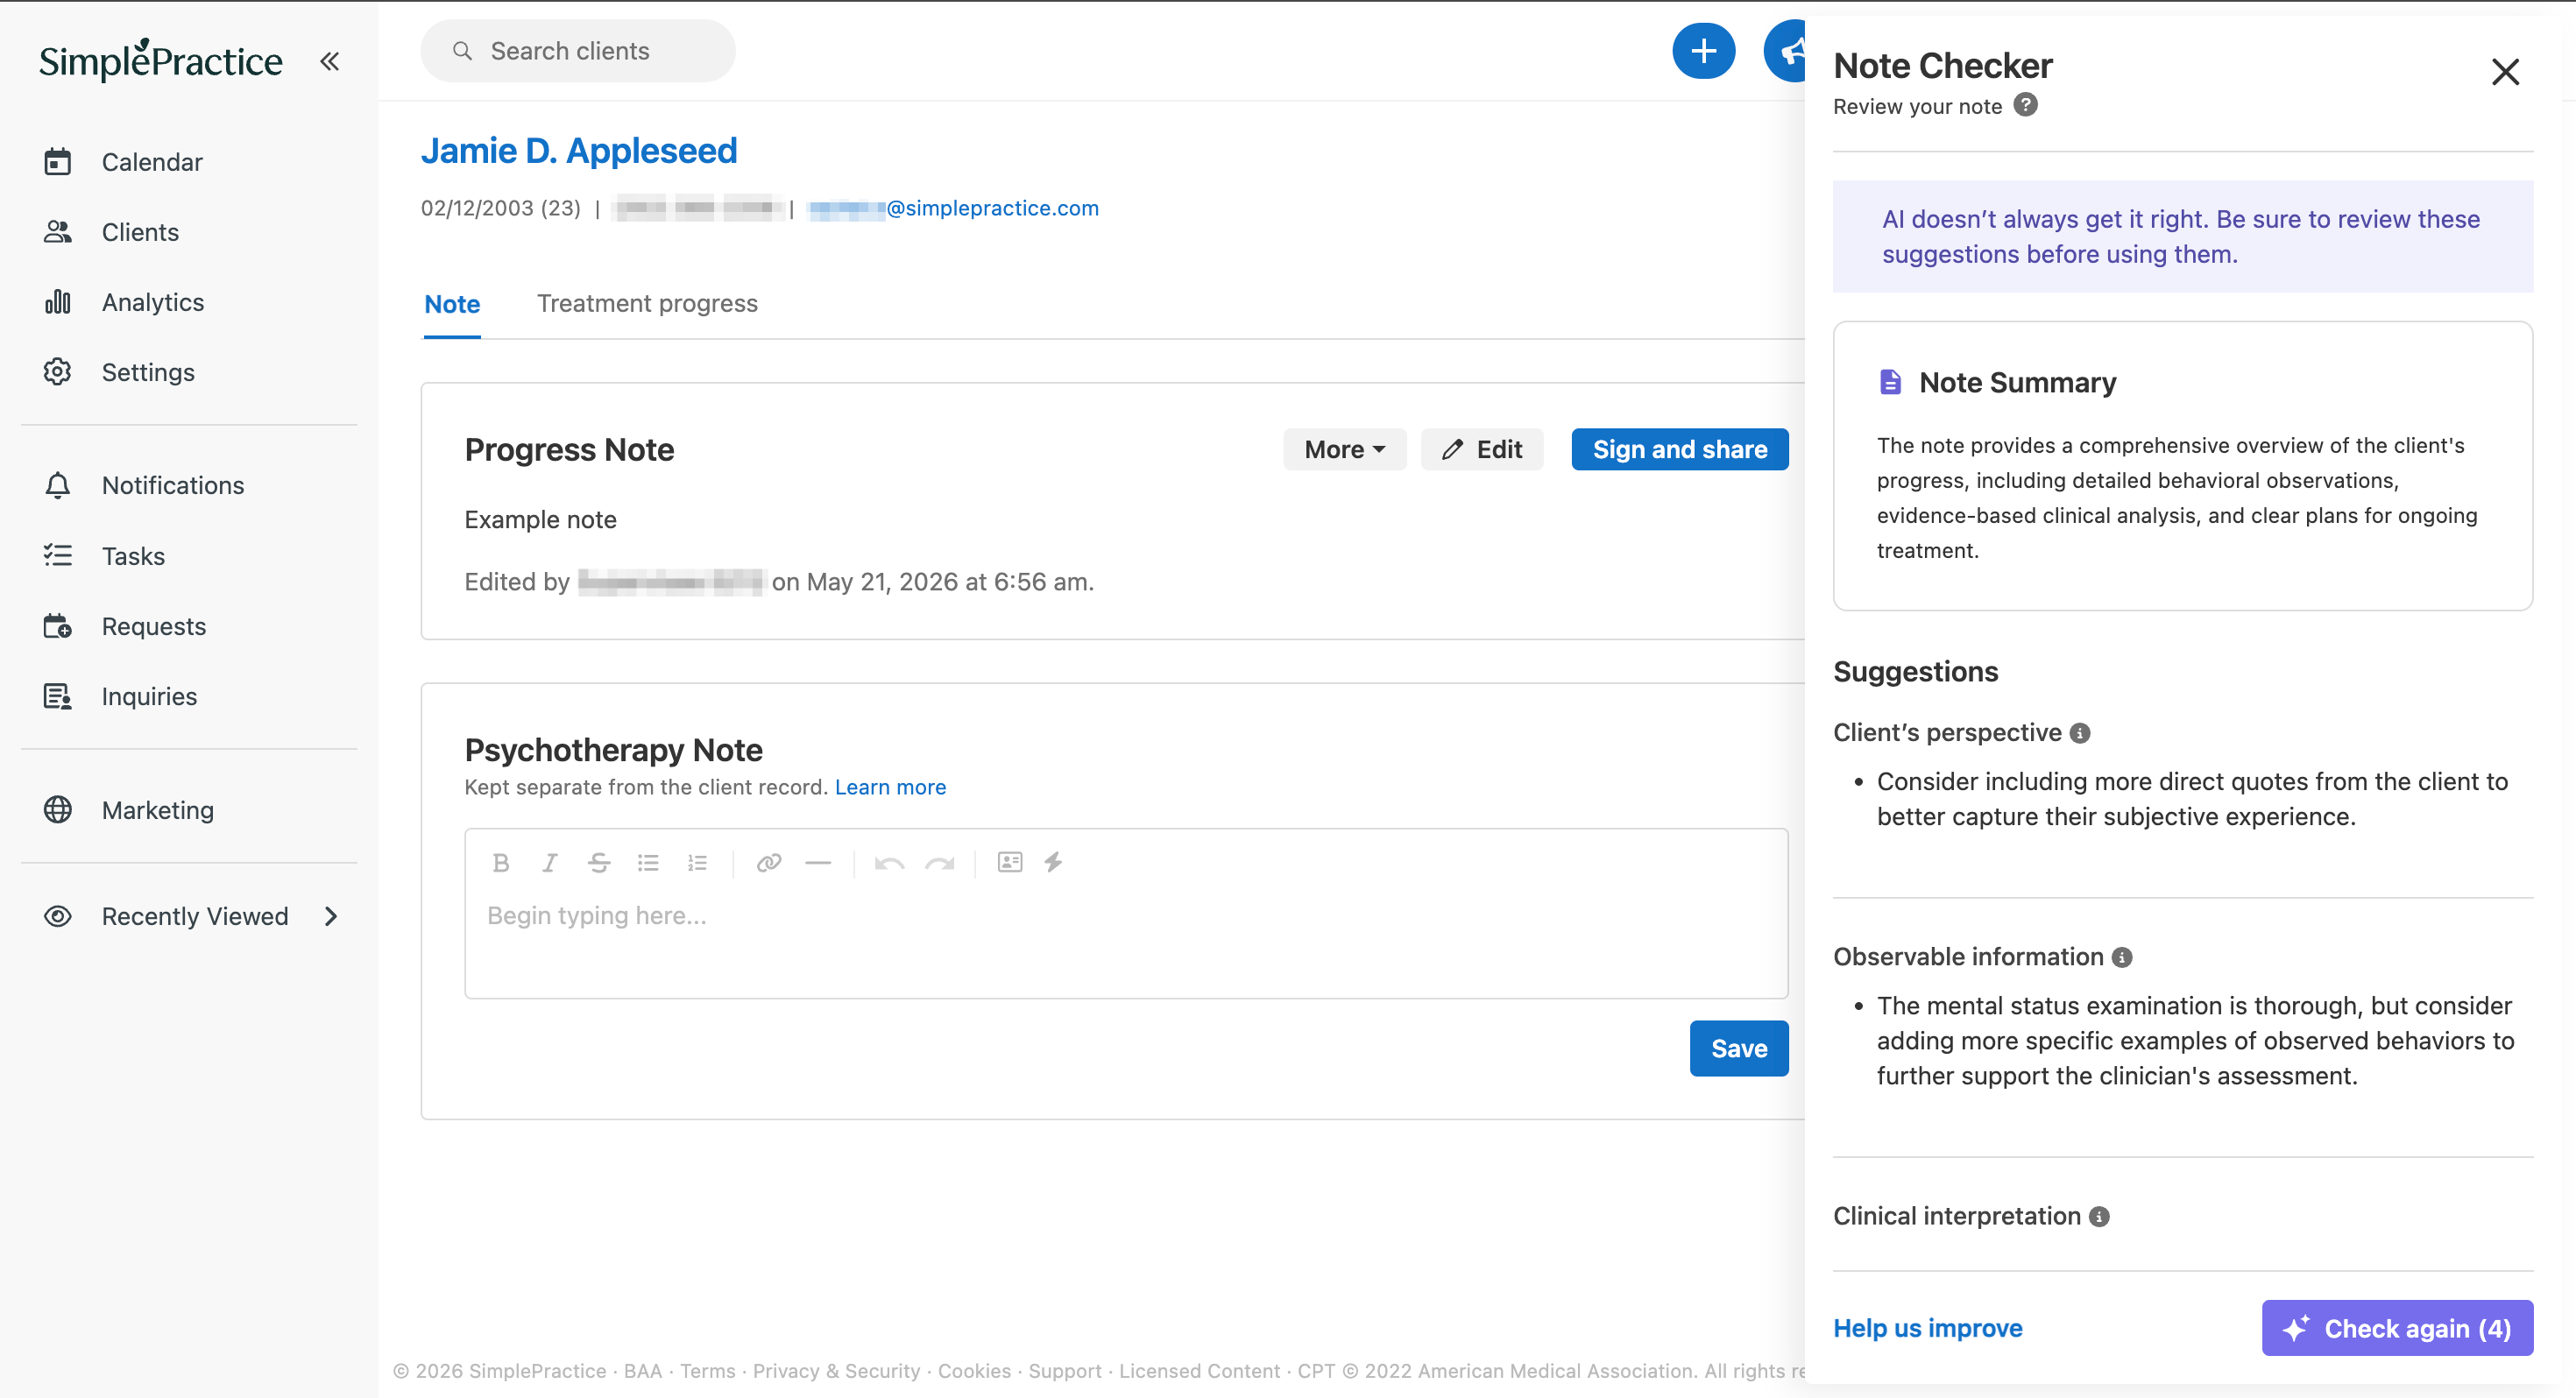Toggle bold formatting in note editor

coord(501,862)
